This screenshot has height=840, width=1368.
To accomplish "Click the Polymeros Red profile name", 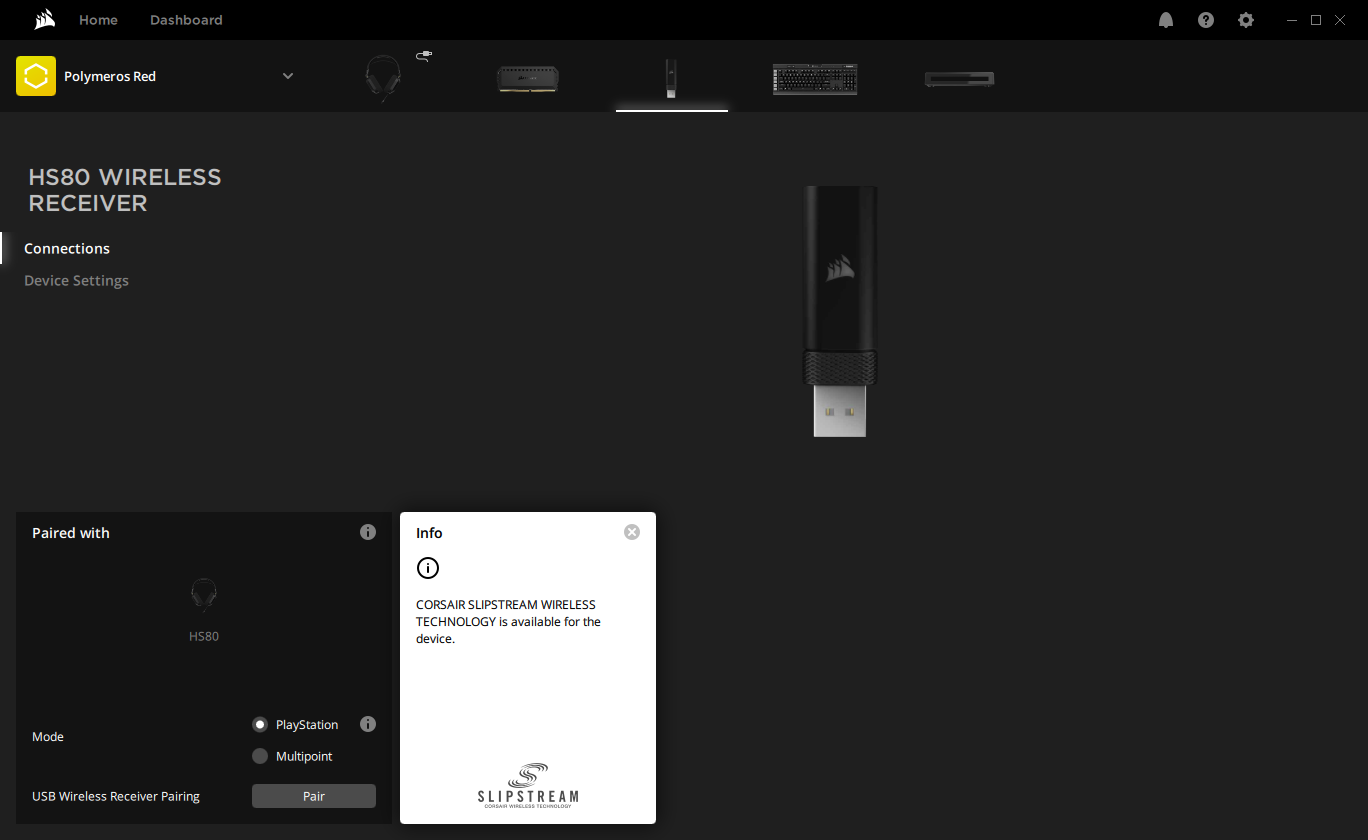I will click(x=110, y=76).
